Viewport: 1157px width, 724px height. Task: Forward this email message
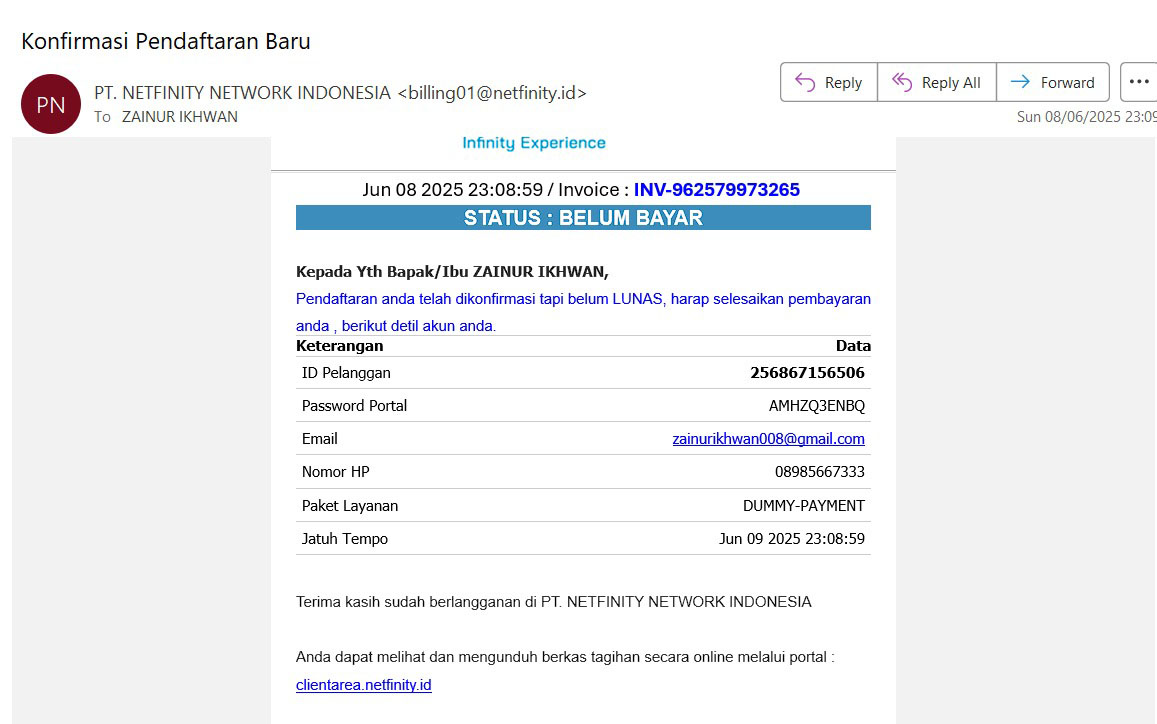click(1052, 83)
